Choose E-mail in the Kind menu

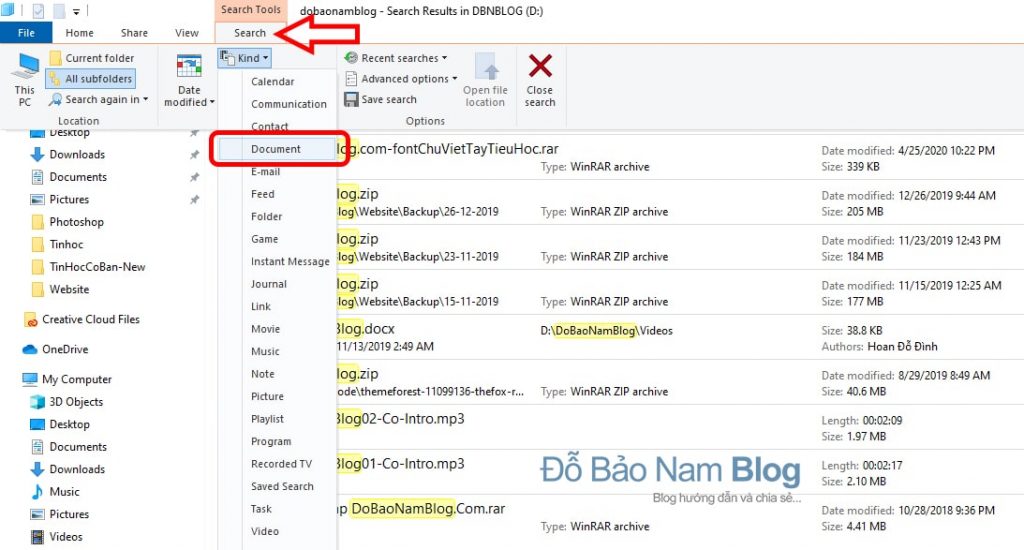pos(278,172)
